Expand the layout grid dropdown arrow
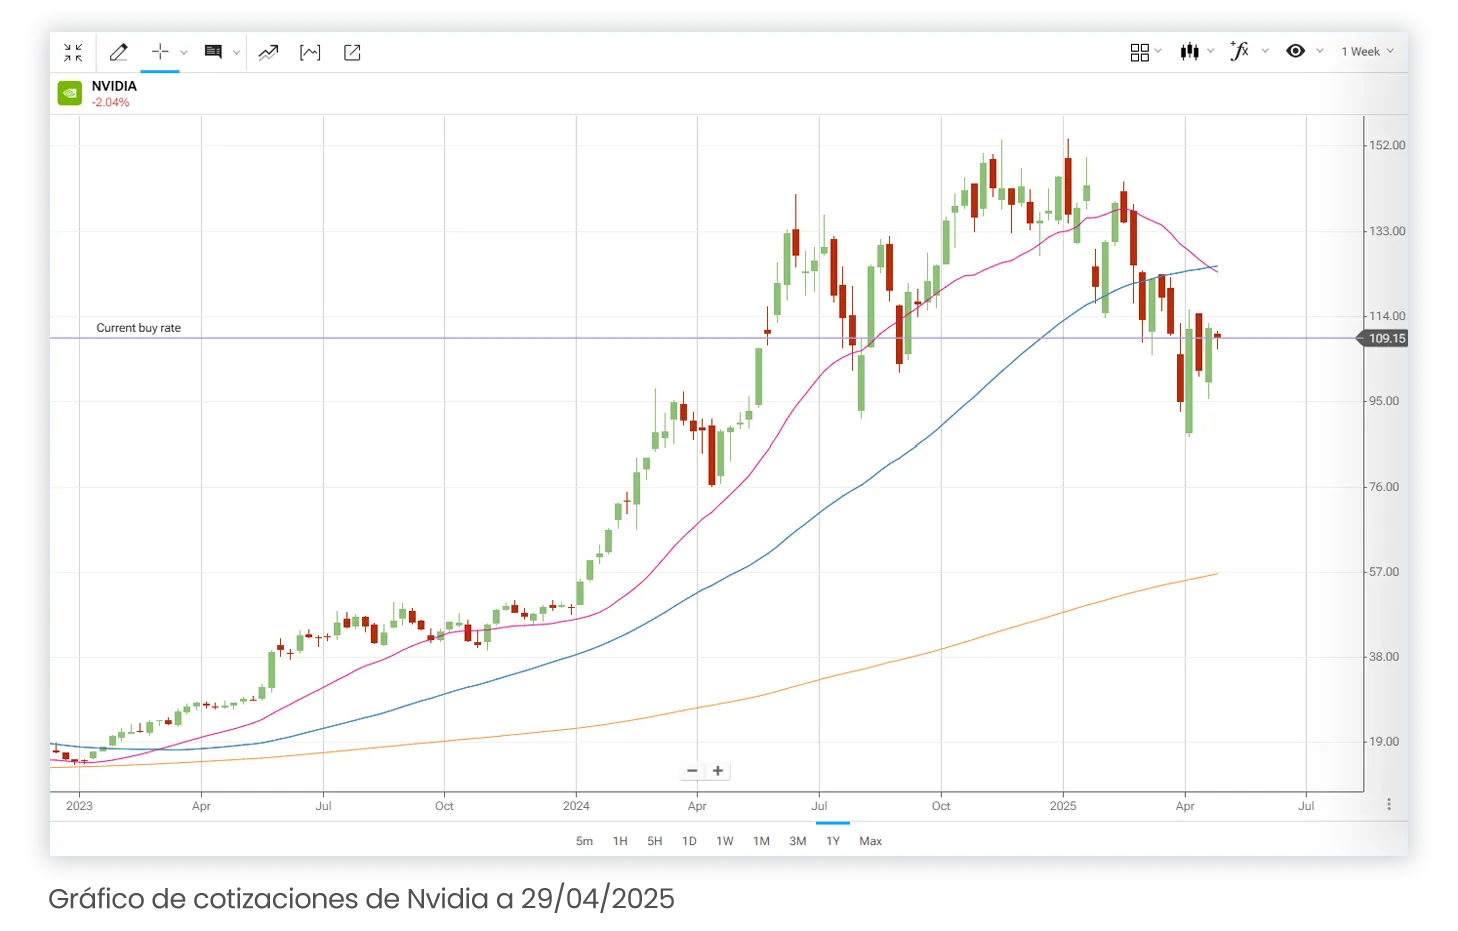Image resolution: width=1458 pixels, height=931 pixels. (1158, 52)
